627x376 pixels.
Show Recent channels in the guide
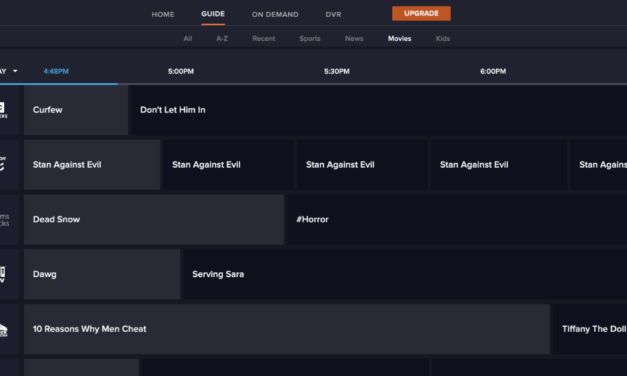click(264, 38)
